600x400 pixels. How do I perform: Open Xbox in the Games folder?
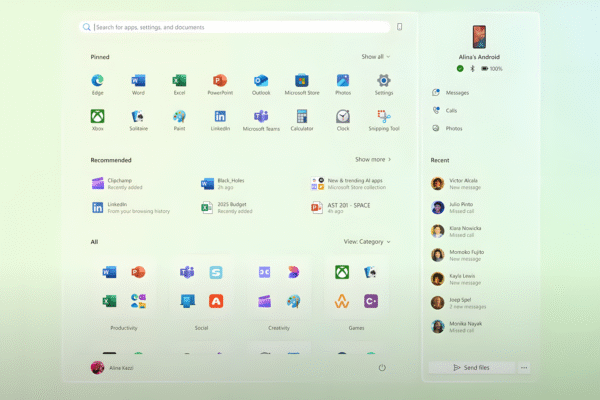(x=342, y=272)
